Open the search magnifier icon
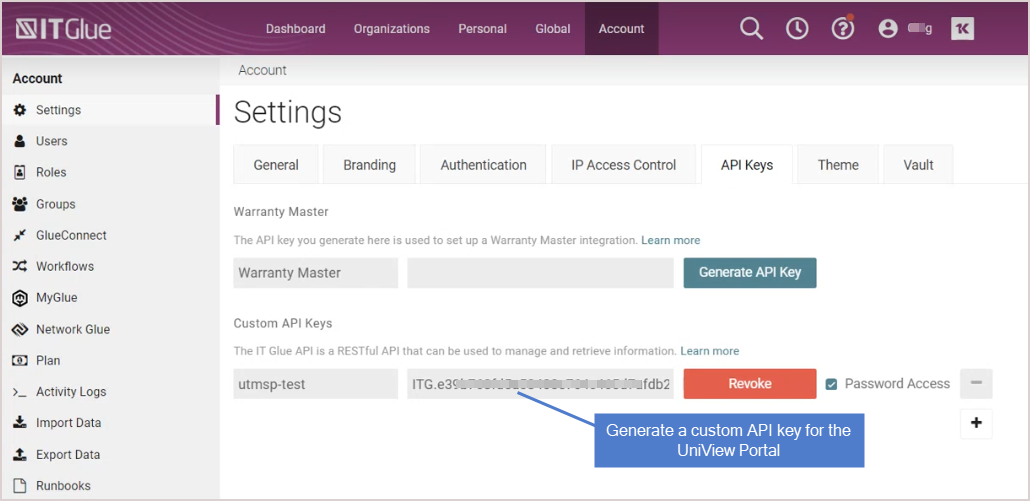Viewport: 1030px width, 501px height. 751,29
